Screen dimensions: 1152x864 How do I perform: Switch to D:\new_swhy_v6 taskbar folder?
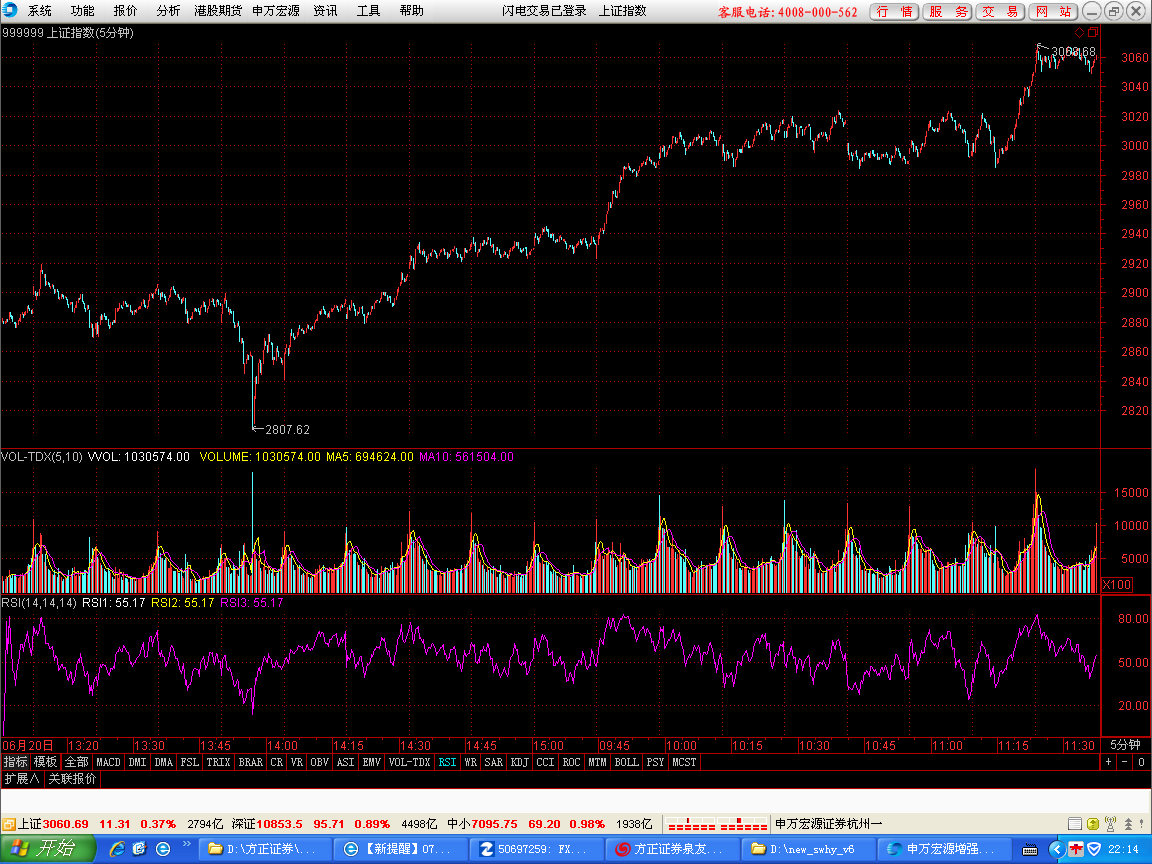[809, 849]
